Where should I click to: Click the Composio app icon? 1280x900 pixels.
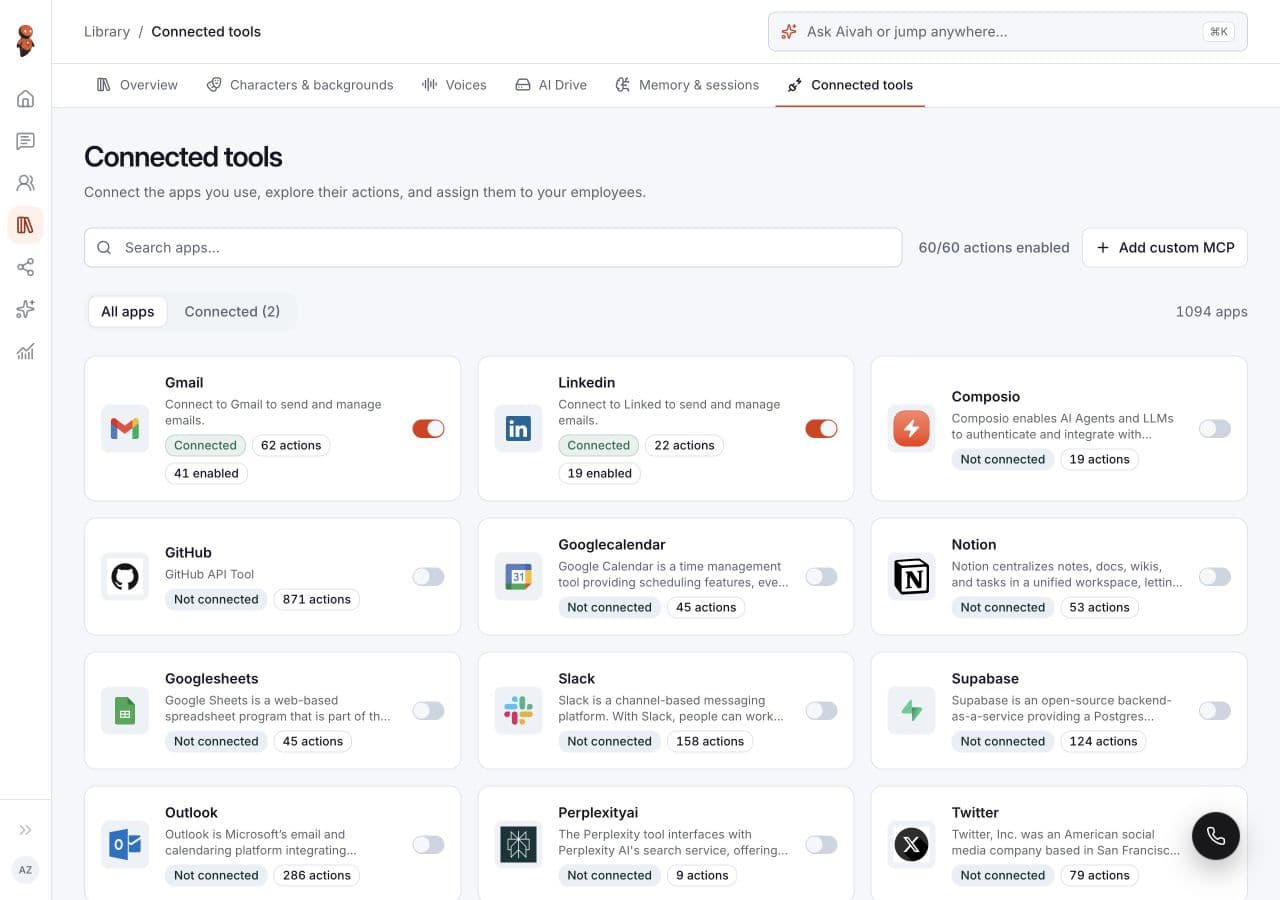tap(911, 429)
